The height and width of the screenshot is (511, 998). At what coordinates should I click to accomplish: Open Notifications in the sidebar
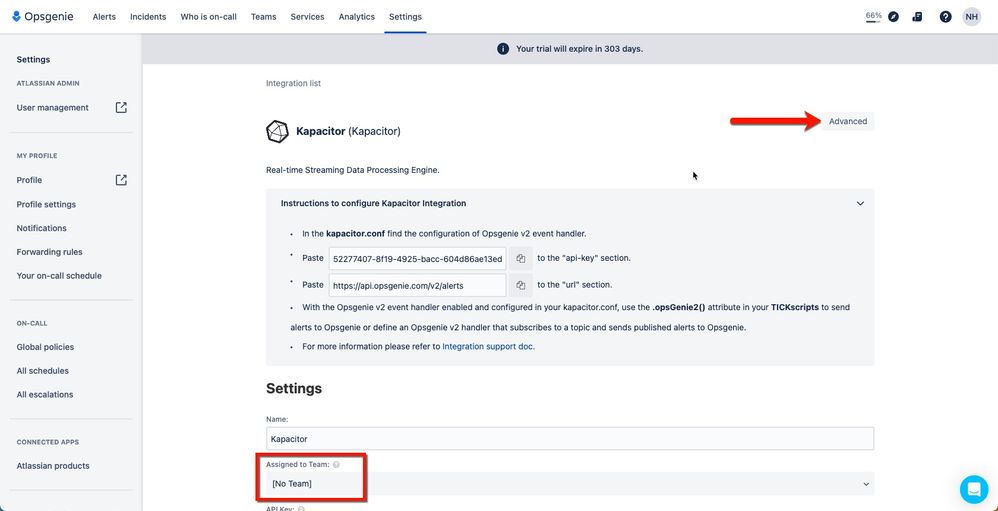tap(41, 228)
